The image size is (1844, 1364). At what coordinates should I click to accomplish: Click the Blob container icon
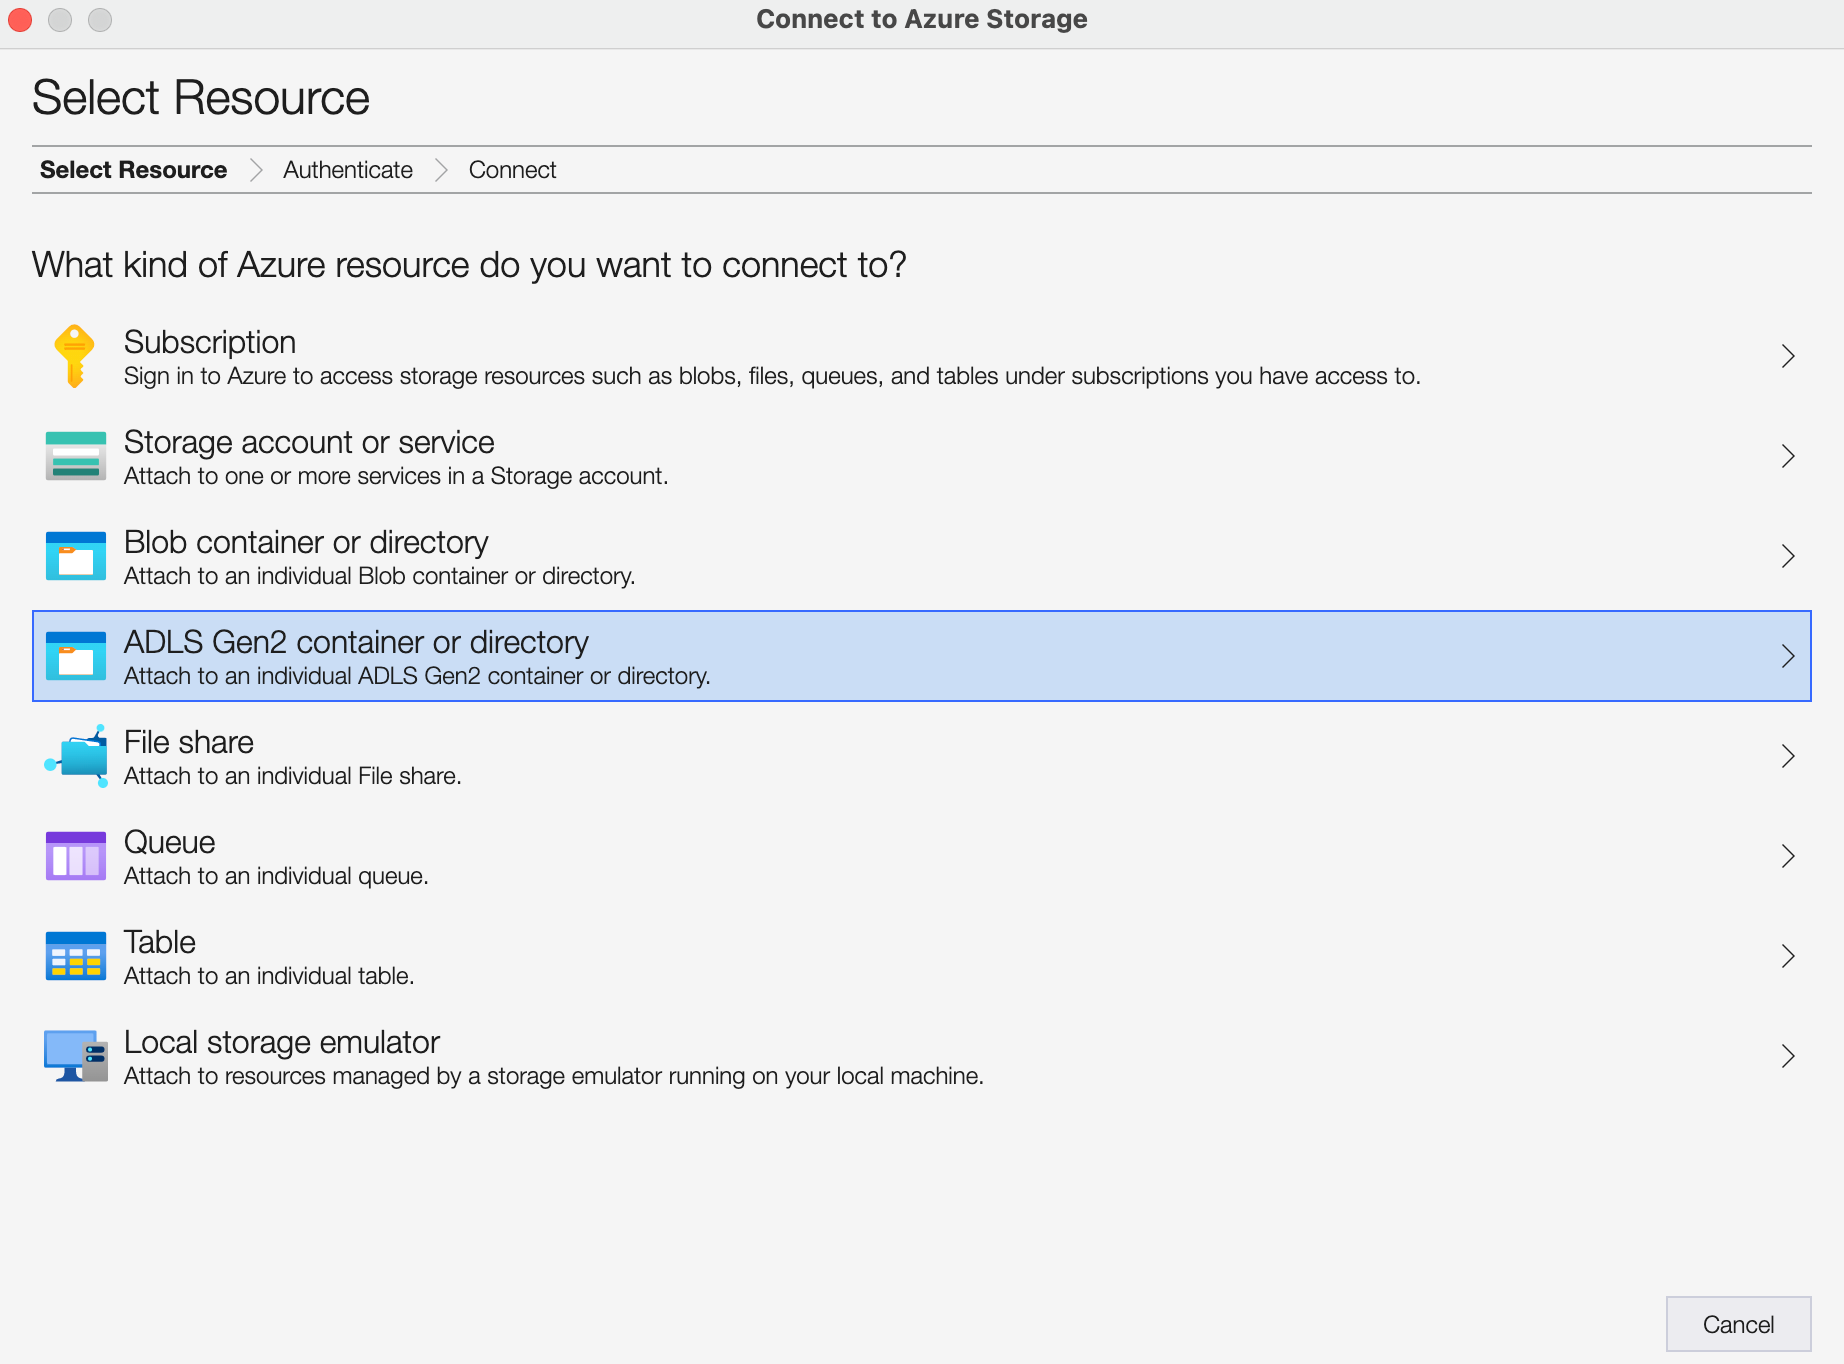point(76,556)
